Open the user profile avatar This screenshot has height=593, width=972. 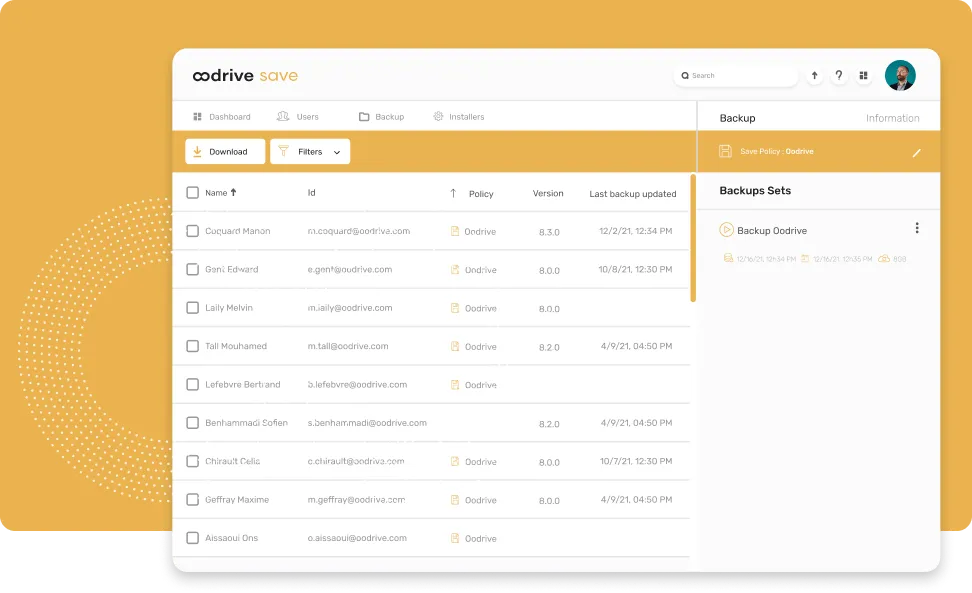pos(900,76)
